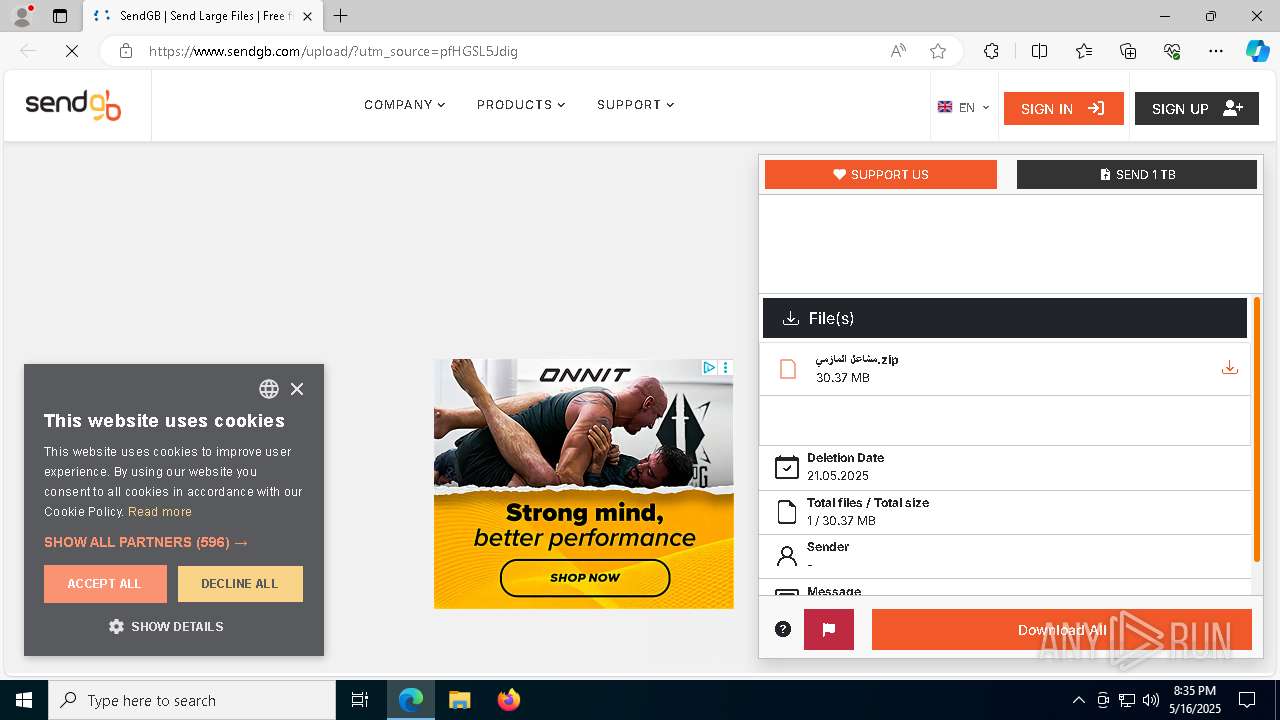Screen dimensions: 1280x720
Task: Click the red flag report button
Action: [829, 629]
